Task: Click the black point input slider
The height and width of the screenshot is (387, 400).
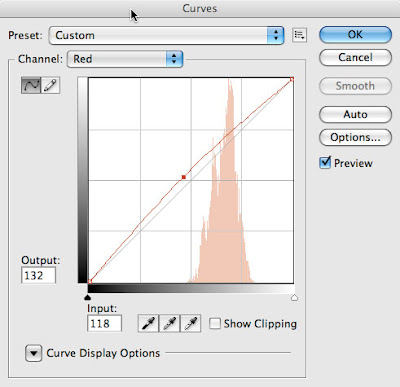Action: (x=88, y=297)
